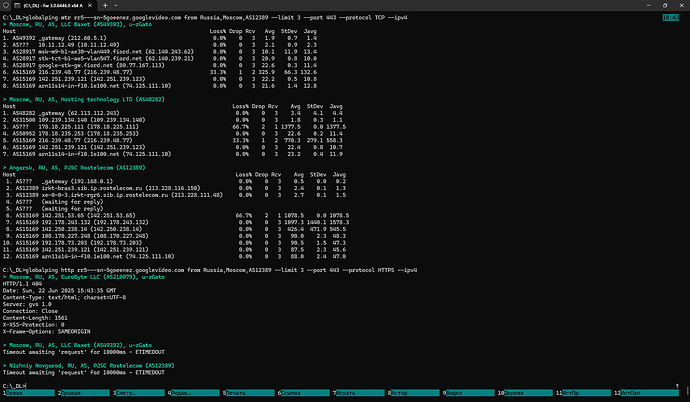Viewport: 690px width, 402px height.
Task: Click the first globalping mtr command line
Action: tap(205, 18)
